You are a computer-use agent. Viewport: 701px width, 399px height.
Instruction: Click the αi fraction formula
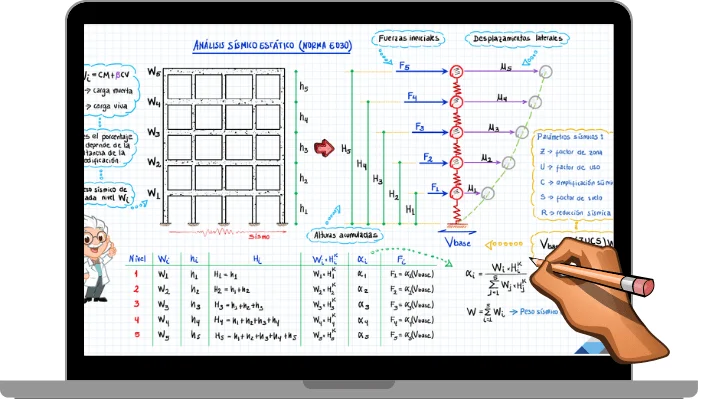point(496,278)
